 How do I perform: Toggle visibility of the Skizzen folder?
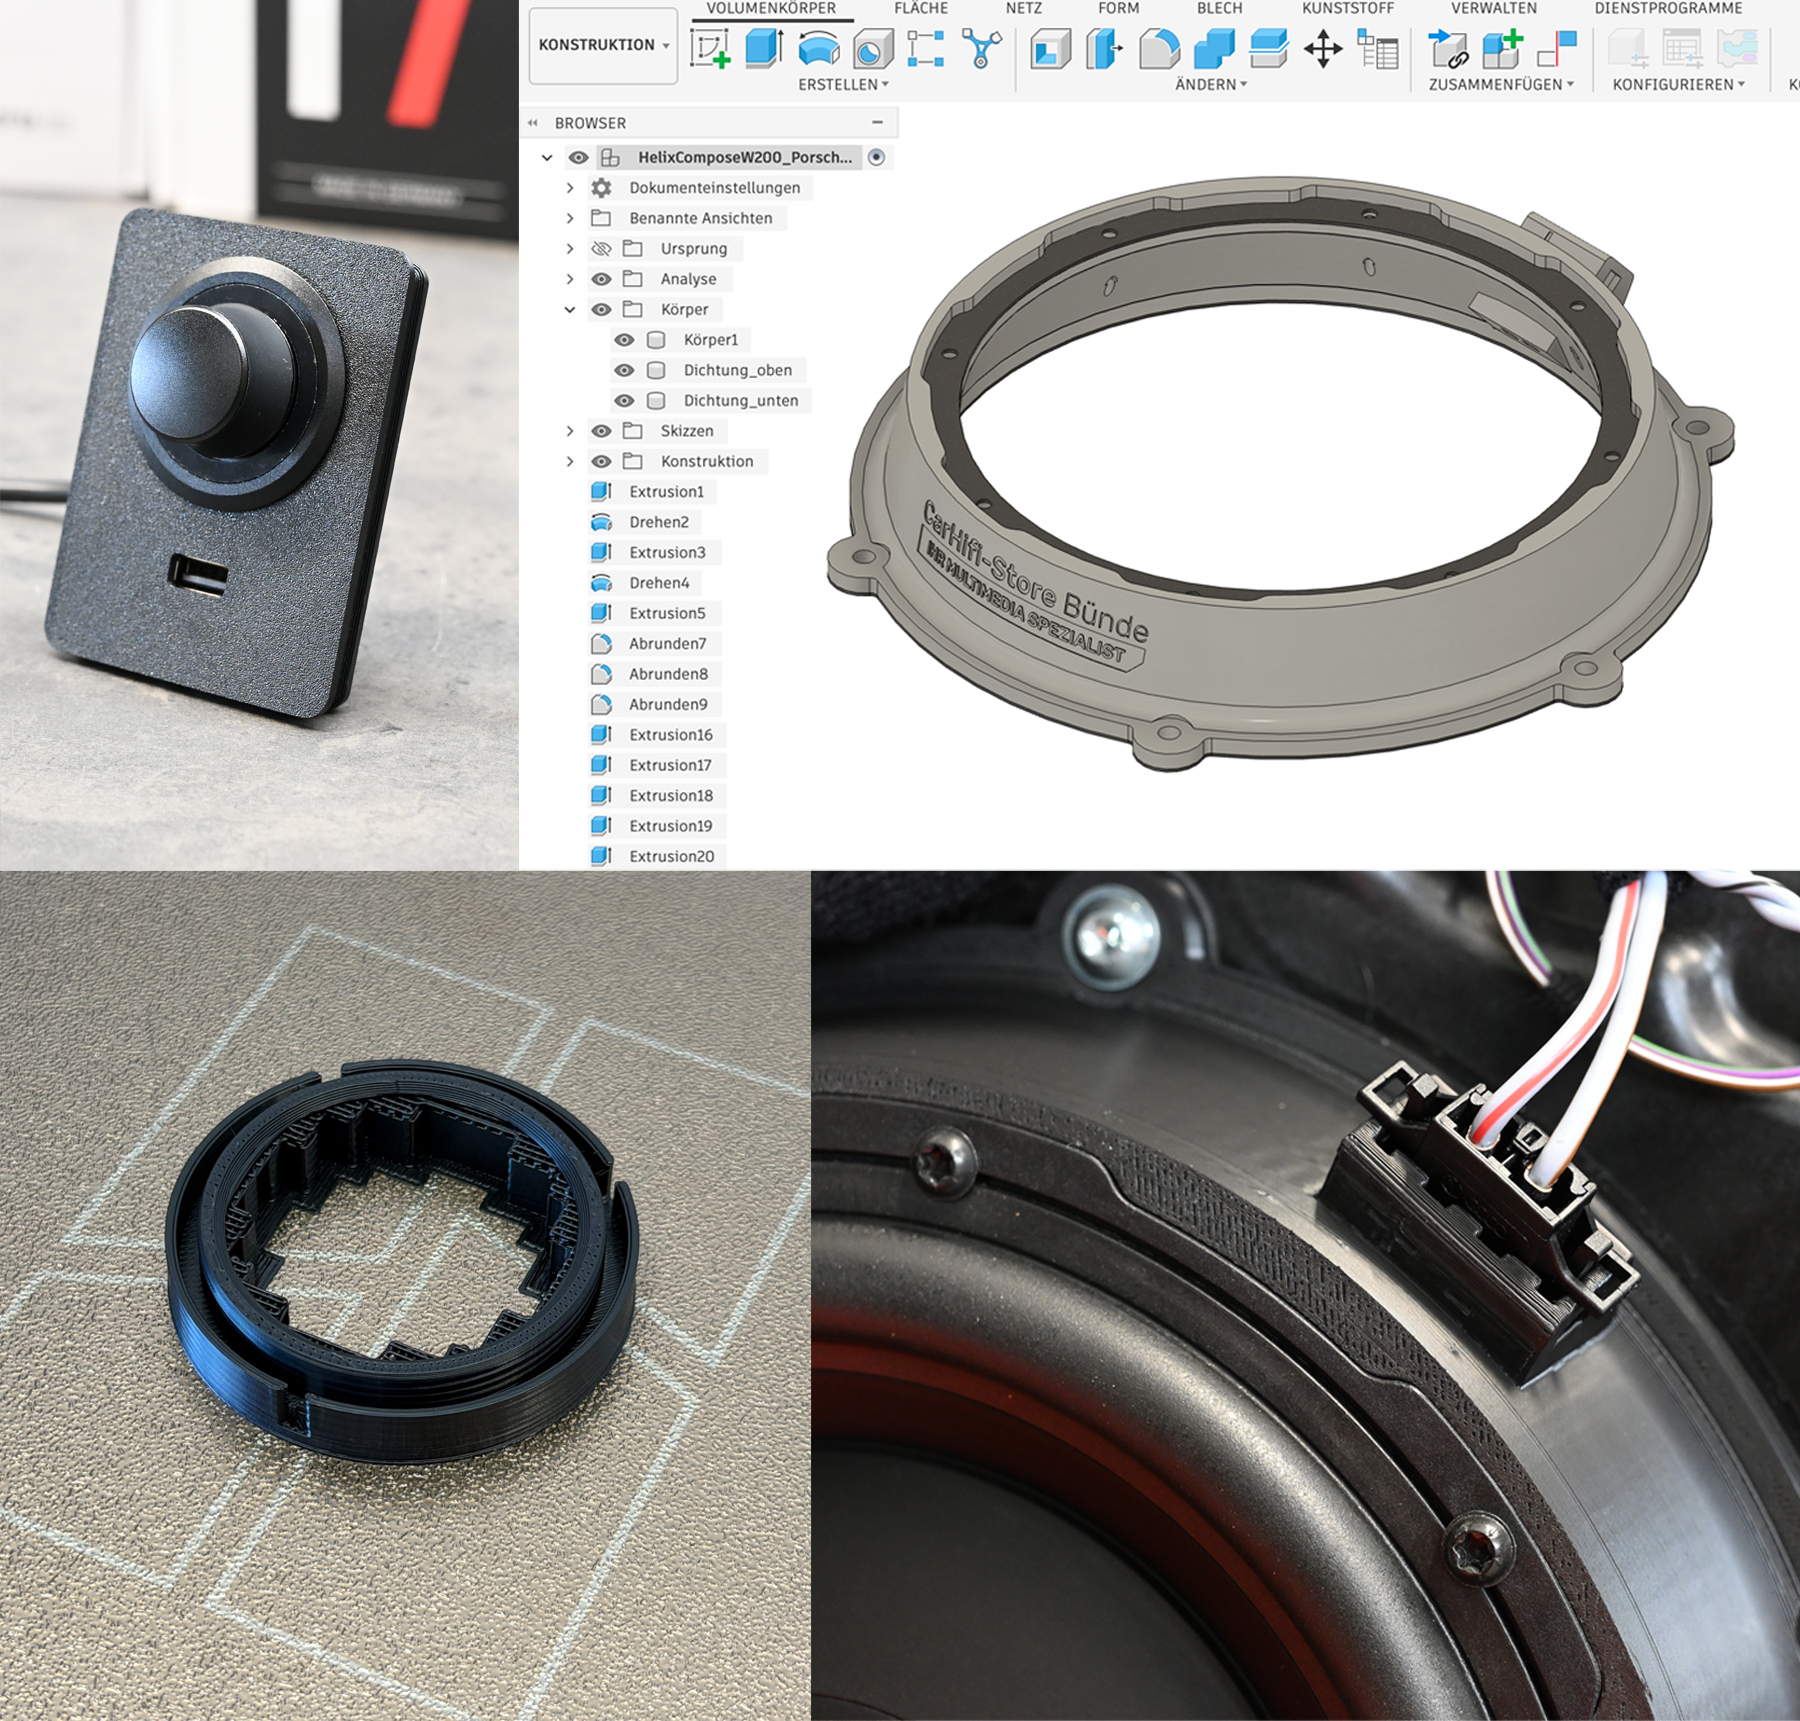601,431
